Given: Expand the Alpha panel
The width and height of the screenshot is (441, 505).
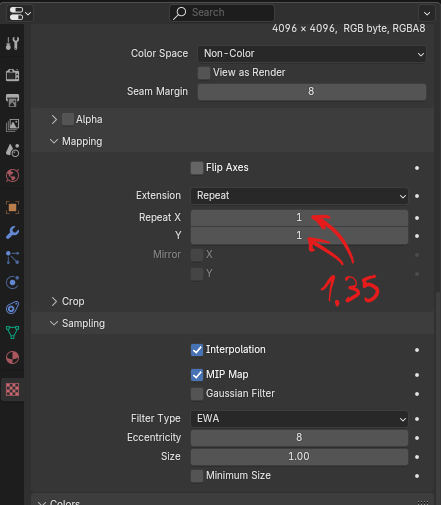Looking at the screenshot, I should pos(54,119).
